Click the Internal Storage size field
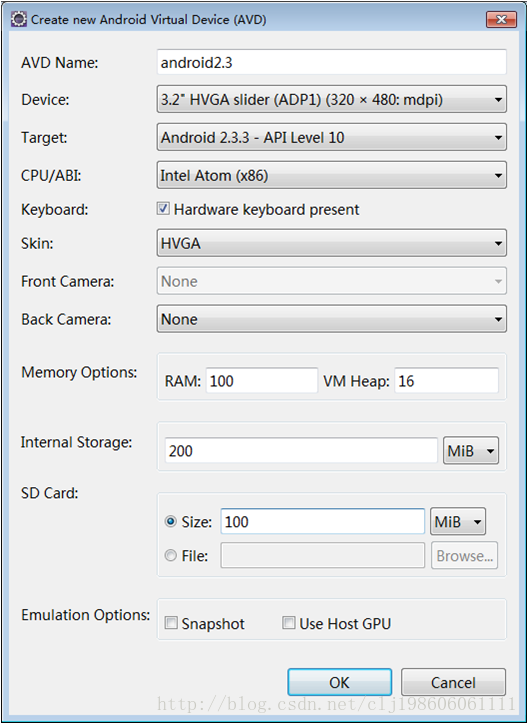The width and height of the screenshot is (528, 724). [x=301, y=450]
